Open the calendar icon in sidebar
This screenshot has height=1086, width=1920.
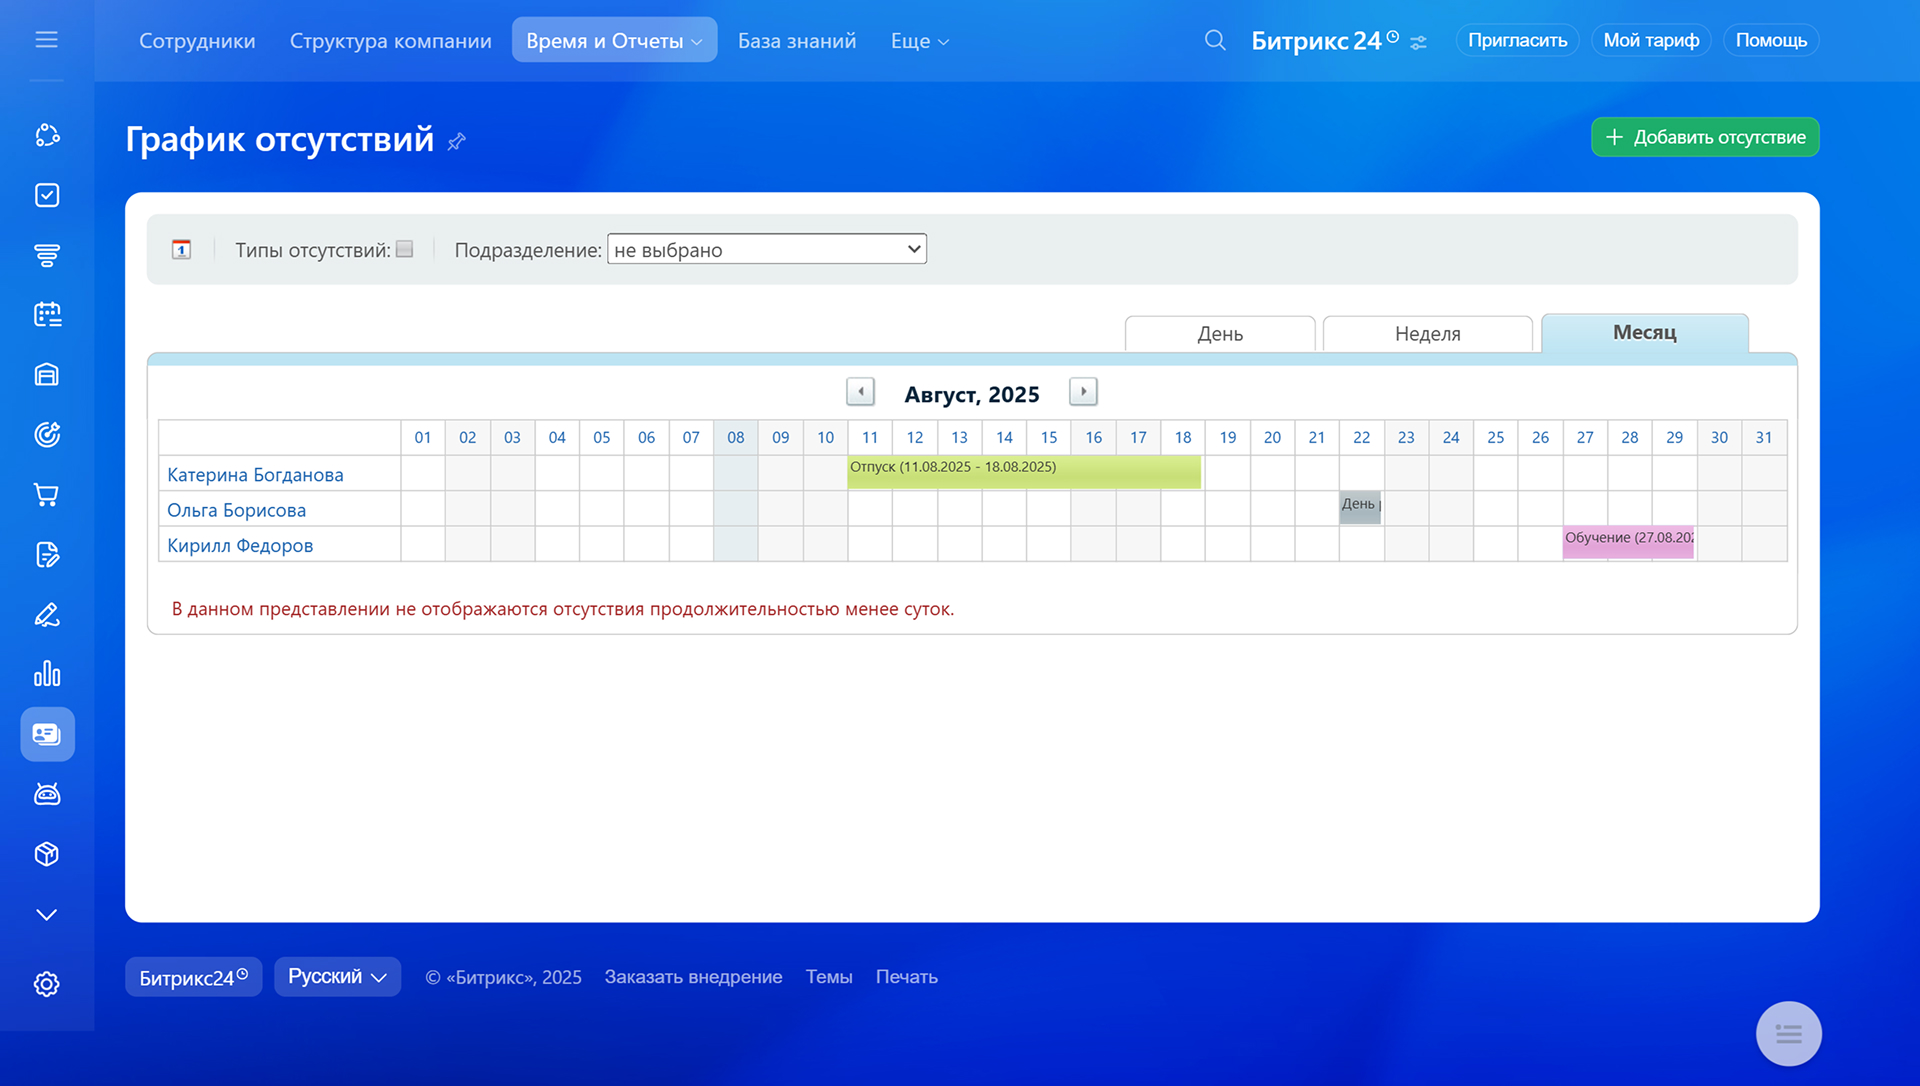[x=47, y=315]
